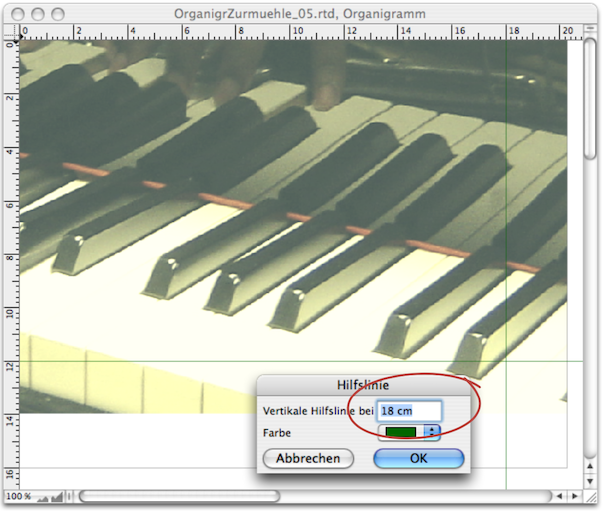Screen dimensions: 603x512
Task: Click the small mountains zoom-out icon
Action: pyautogui.click(x=44, y=496)
